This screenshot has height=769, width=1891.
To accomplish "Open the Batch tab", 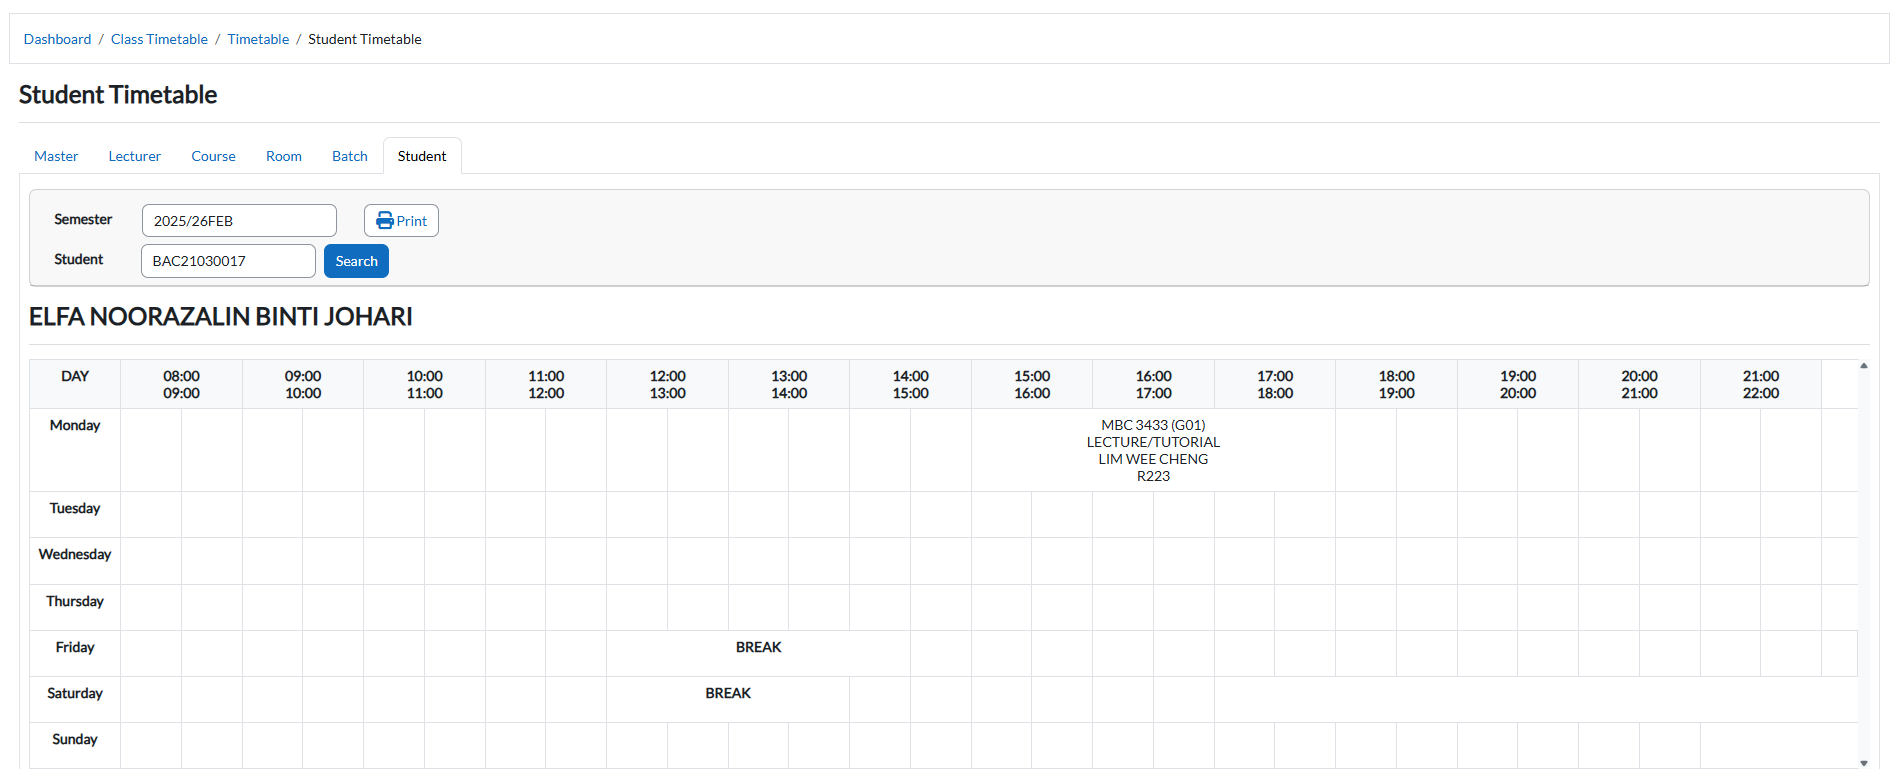I will pos(350,156).
